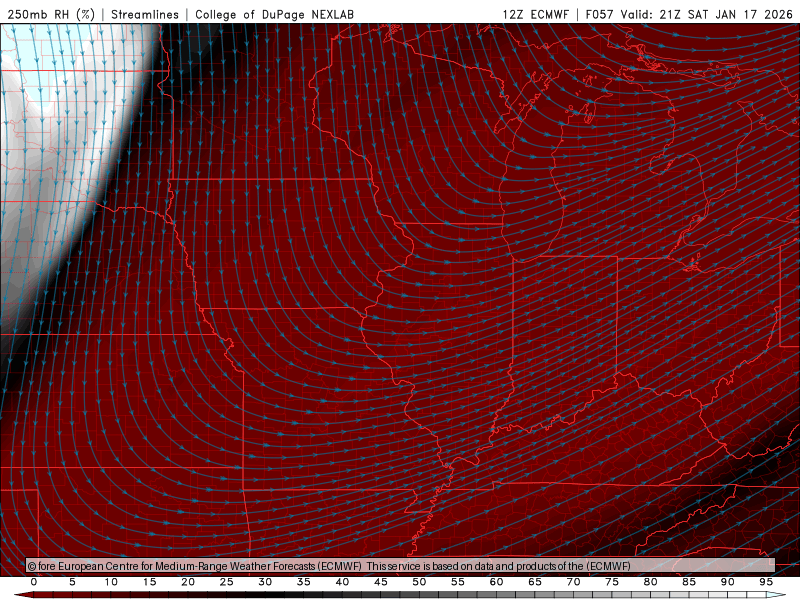Click the '12Z ECMWF' model run label

[535, 14]
